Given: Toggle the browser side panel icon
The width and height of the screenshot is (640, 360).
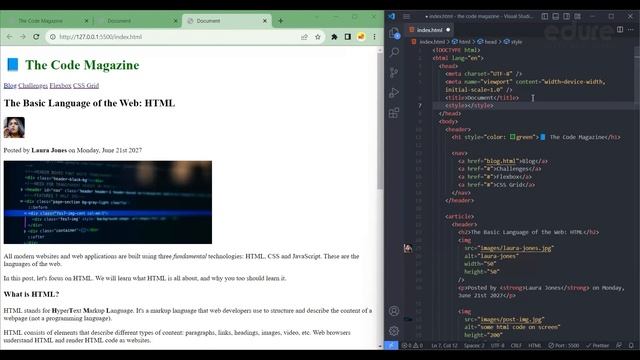Looking at the screenshot, I should (x=348, y=37).
